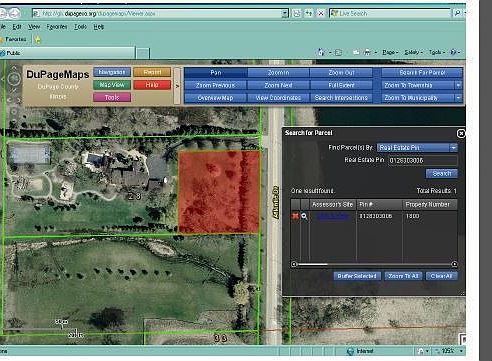Image resolution: width=492 pixels, height=361 pixels.
Task: Click the Read Mail icon
Action: pyautogui.click(x=356, y=52)
